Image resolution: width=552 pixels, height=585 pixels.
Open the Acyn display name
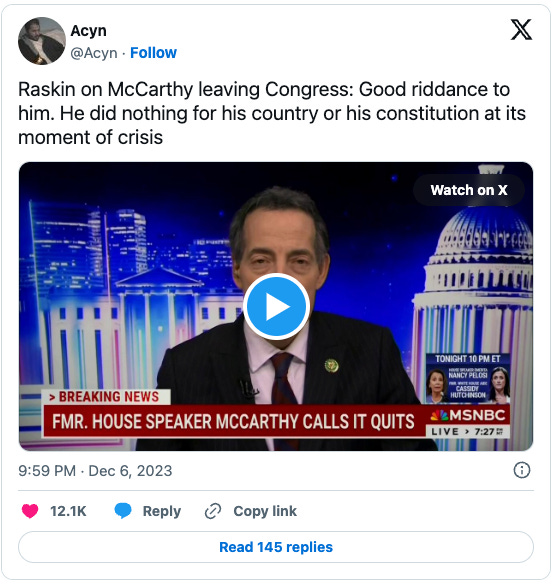click(88, 31)
